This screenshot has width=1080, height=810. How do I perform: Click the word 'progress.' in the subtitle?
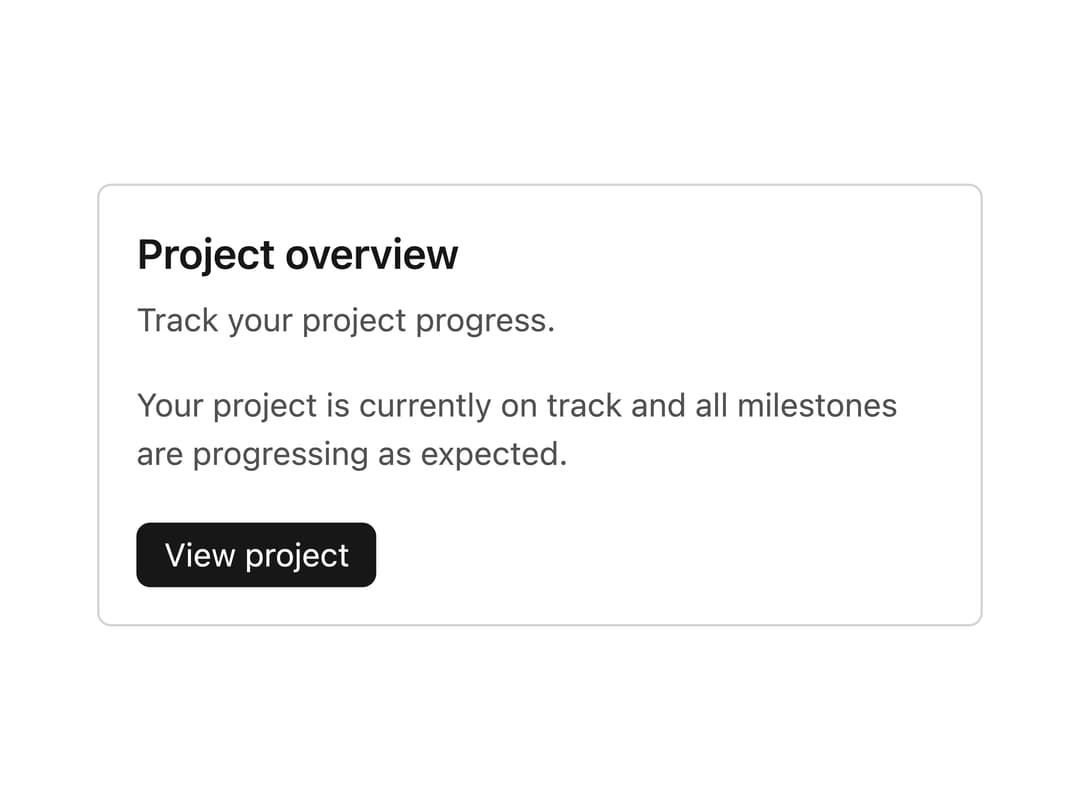(485, 322)
